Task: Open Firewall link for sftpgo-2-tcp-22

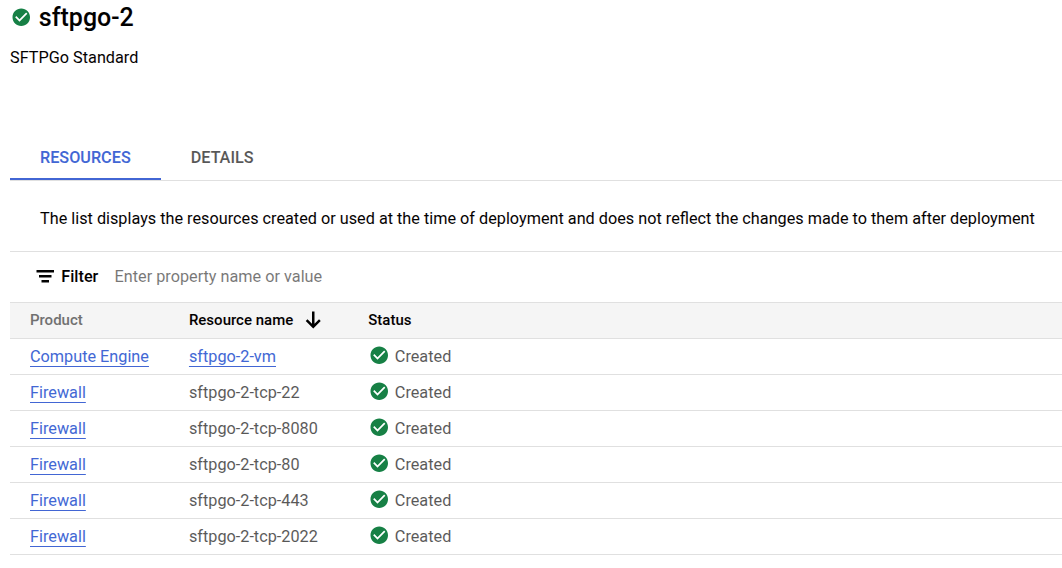Action: [x=58, y=392]
